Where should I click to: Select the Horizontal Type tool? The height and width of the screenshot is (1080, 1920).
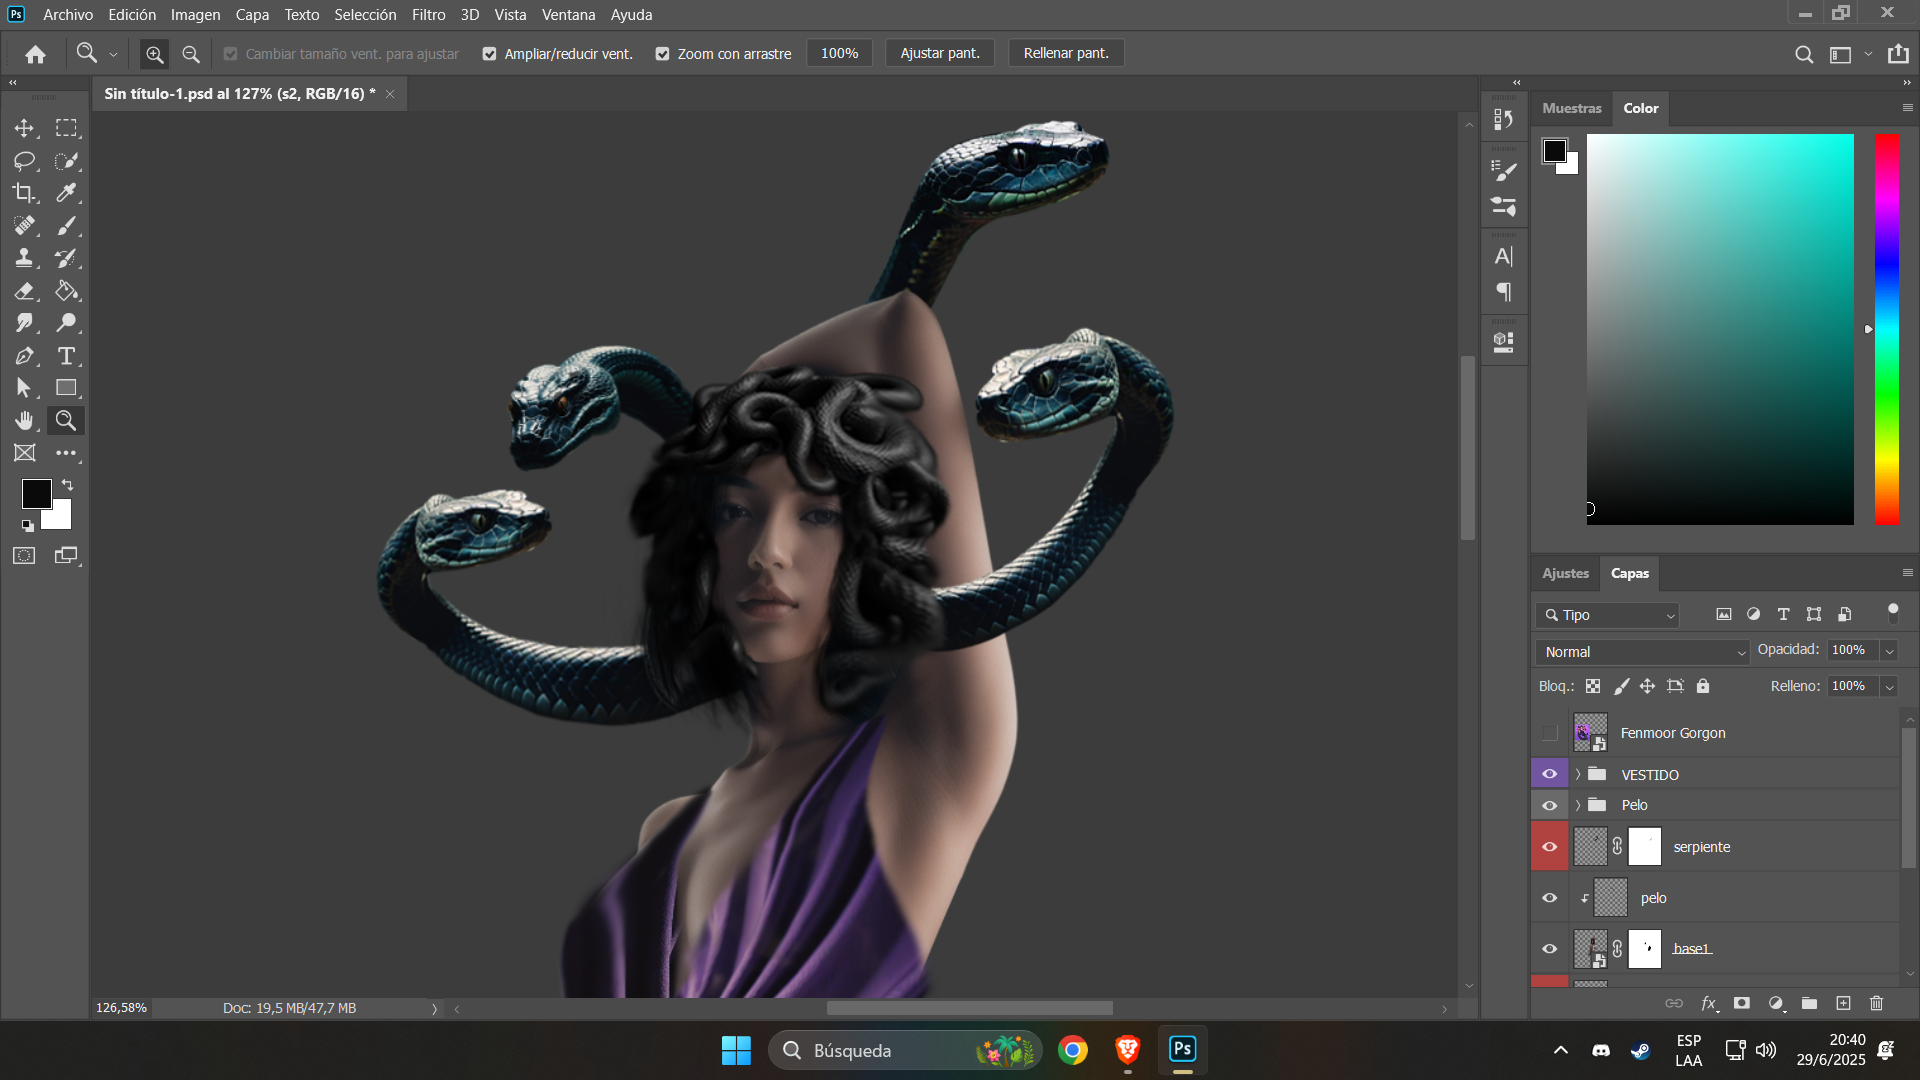coord(66,356)
